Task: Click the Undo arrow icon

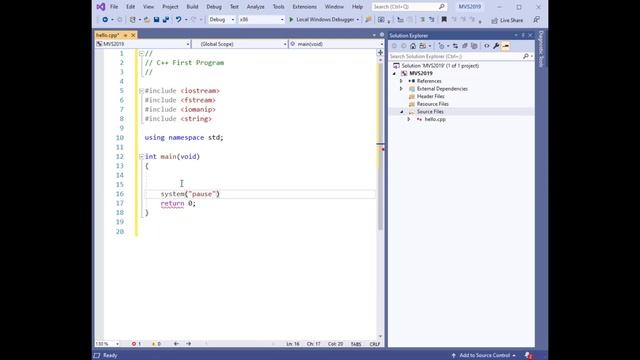Action: pyautogui.click(x=178, y=20)
